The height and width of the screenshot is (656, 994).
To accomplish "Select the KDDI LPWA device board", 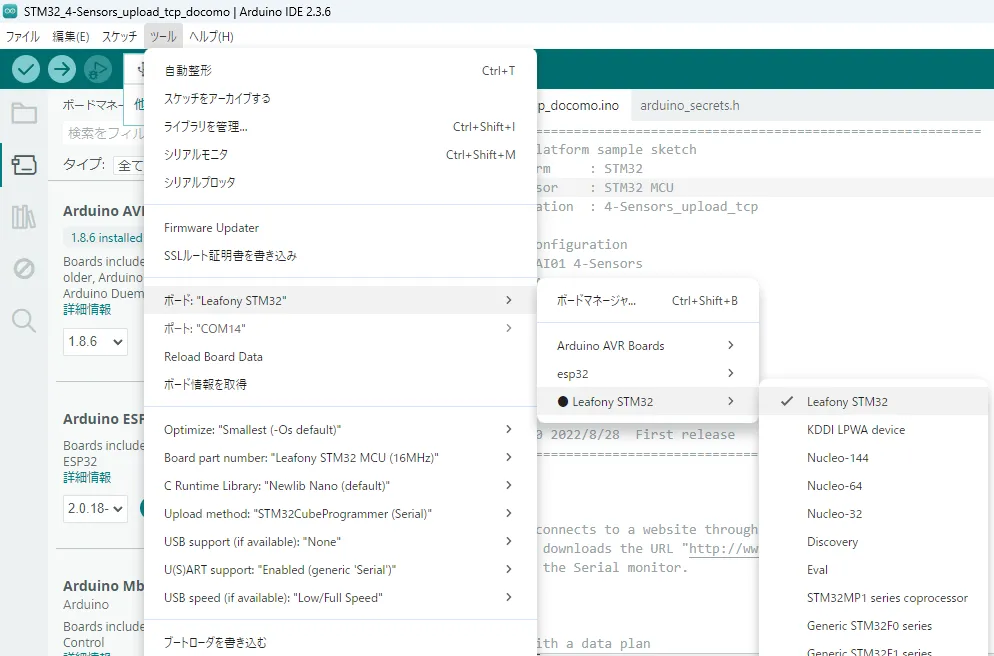I will 855,430.
